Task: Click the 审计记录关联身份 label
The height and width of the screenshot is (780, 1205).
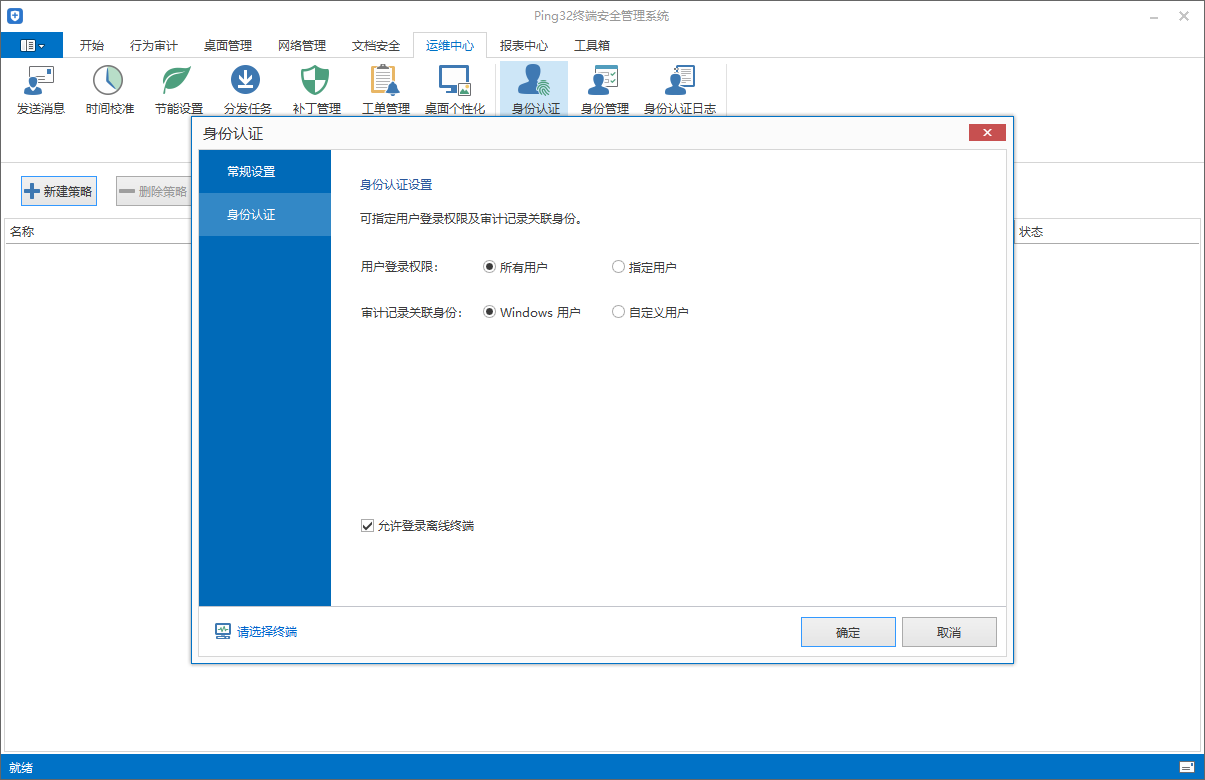Action: [x=411, y=312]
